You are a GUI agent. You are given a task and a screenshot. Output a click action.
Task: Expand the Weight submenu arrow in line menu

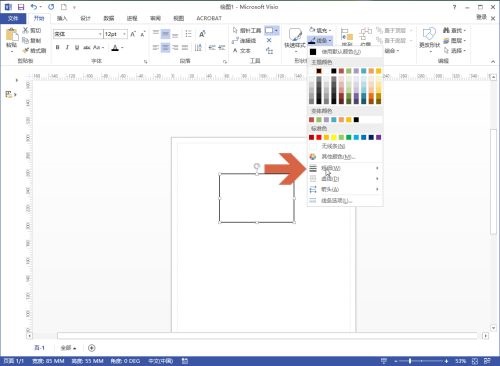coord(377,168)
